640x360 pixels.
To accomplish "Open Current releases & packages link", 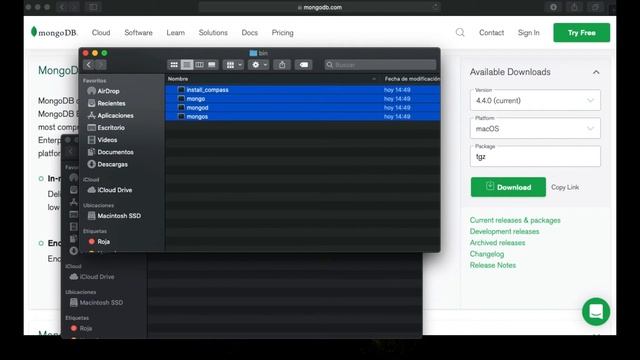I will coord(515,220).
